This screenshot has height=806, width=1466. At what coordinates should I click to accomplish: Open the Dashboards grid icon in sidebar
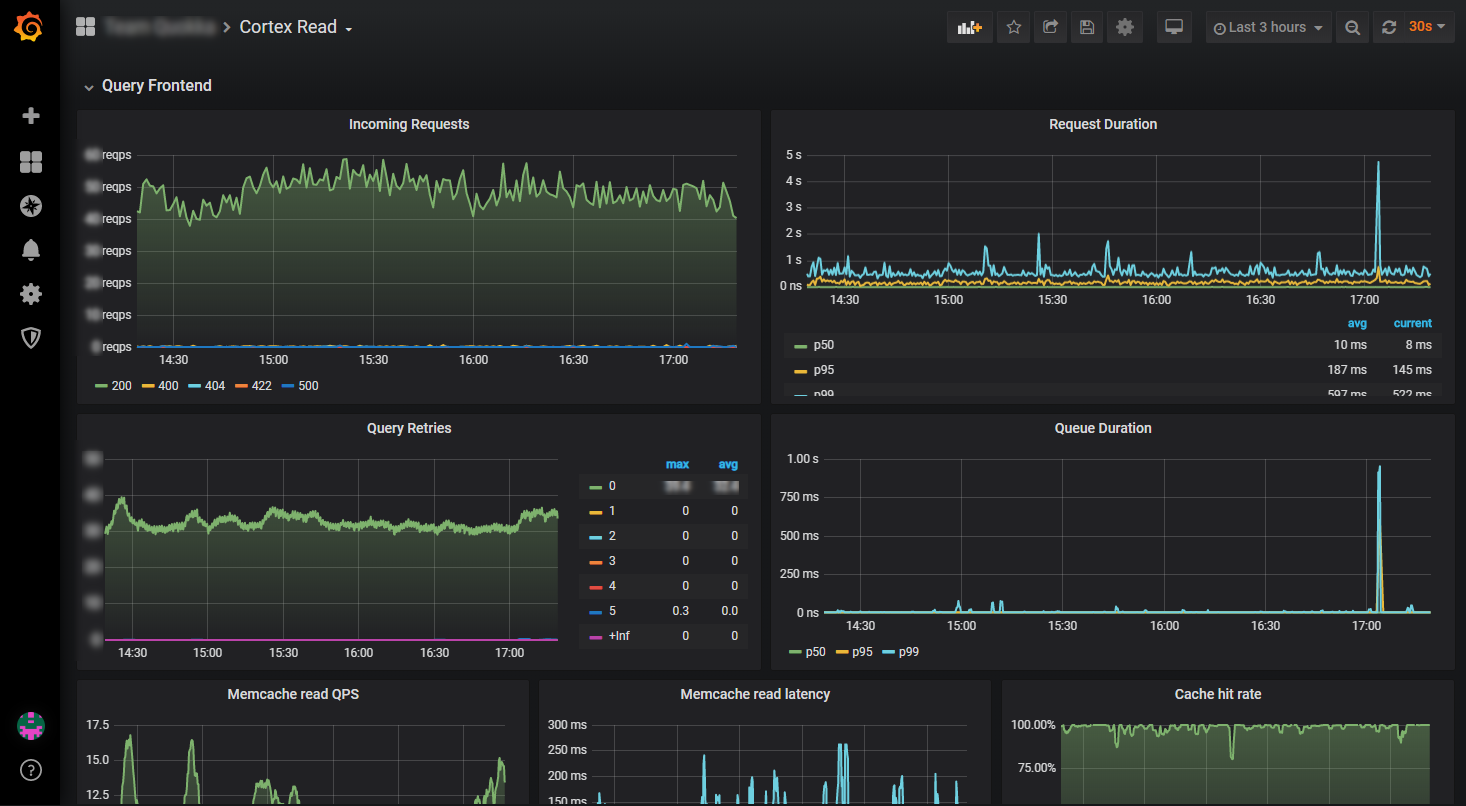pos(31,162)
